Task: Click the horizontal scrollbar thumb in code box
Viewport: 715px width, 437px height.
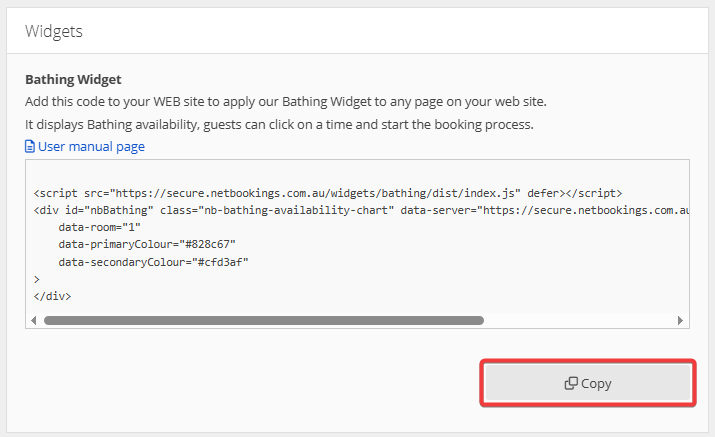Action: click(x=264, y=320)
